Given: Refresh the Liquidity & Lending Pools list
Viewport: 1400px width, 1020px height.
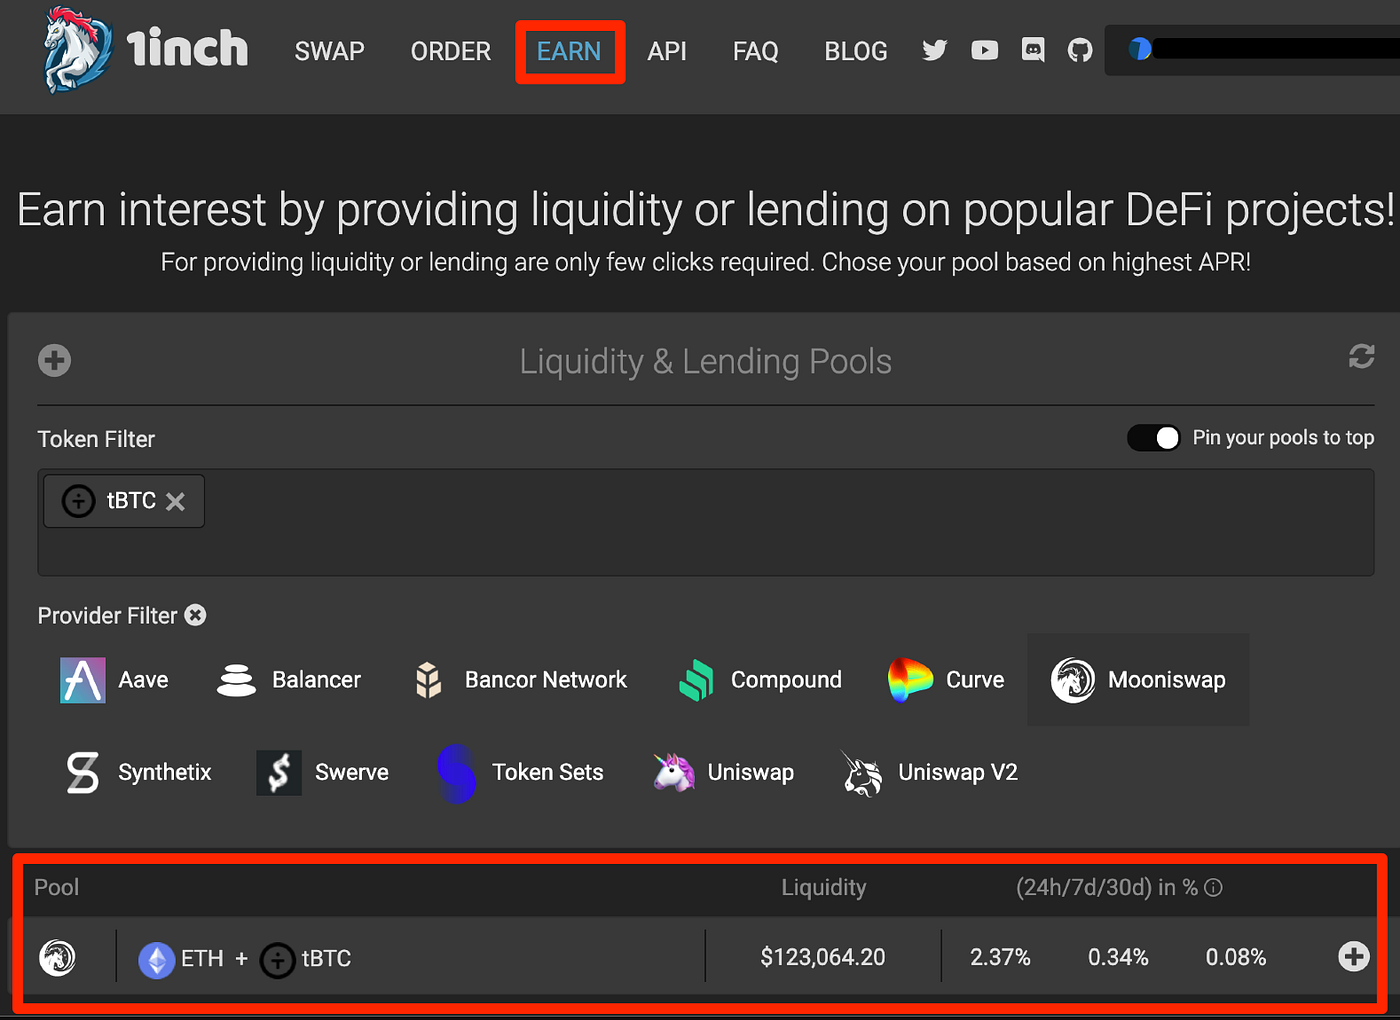Looking at the screenshot, I should [x=1361, y=356].
